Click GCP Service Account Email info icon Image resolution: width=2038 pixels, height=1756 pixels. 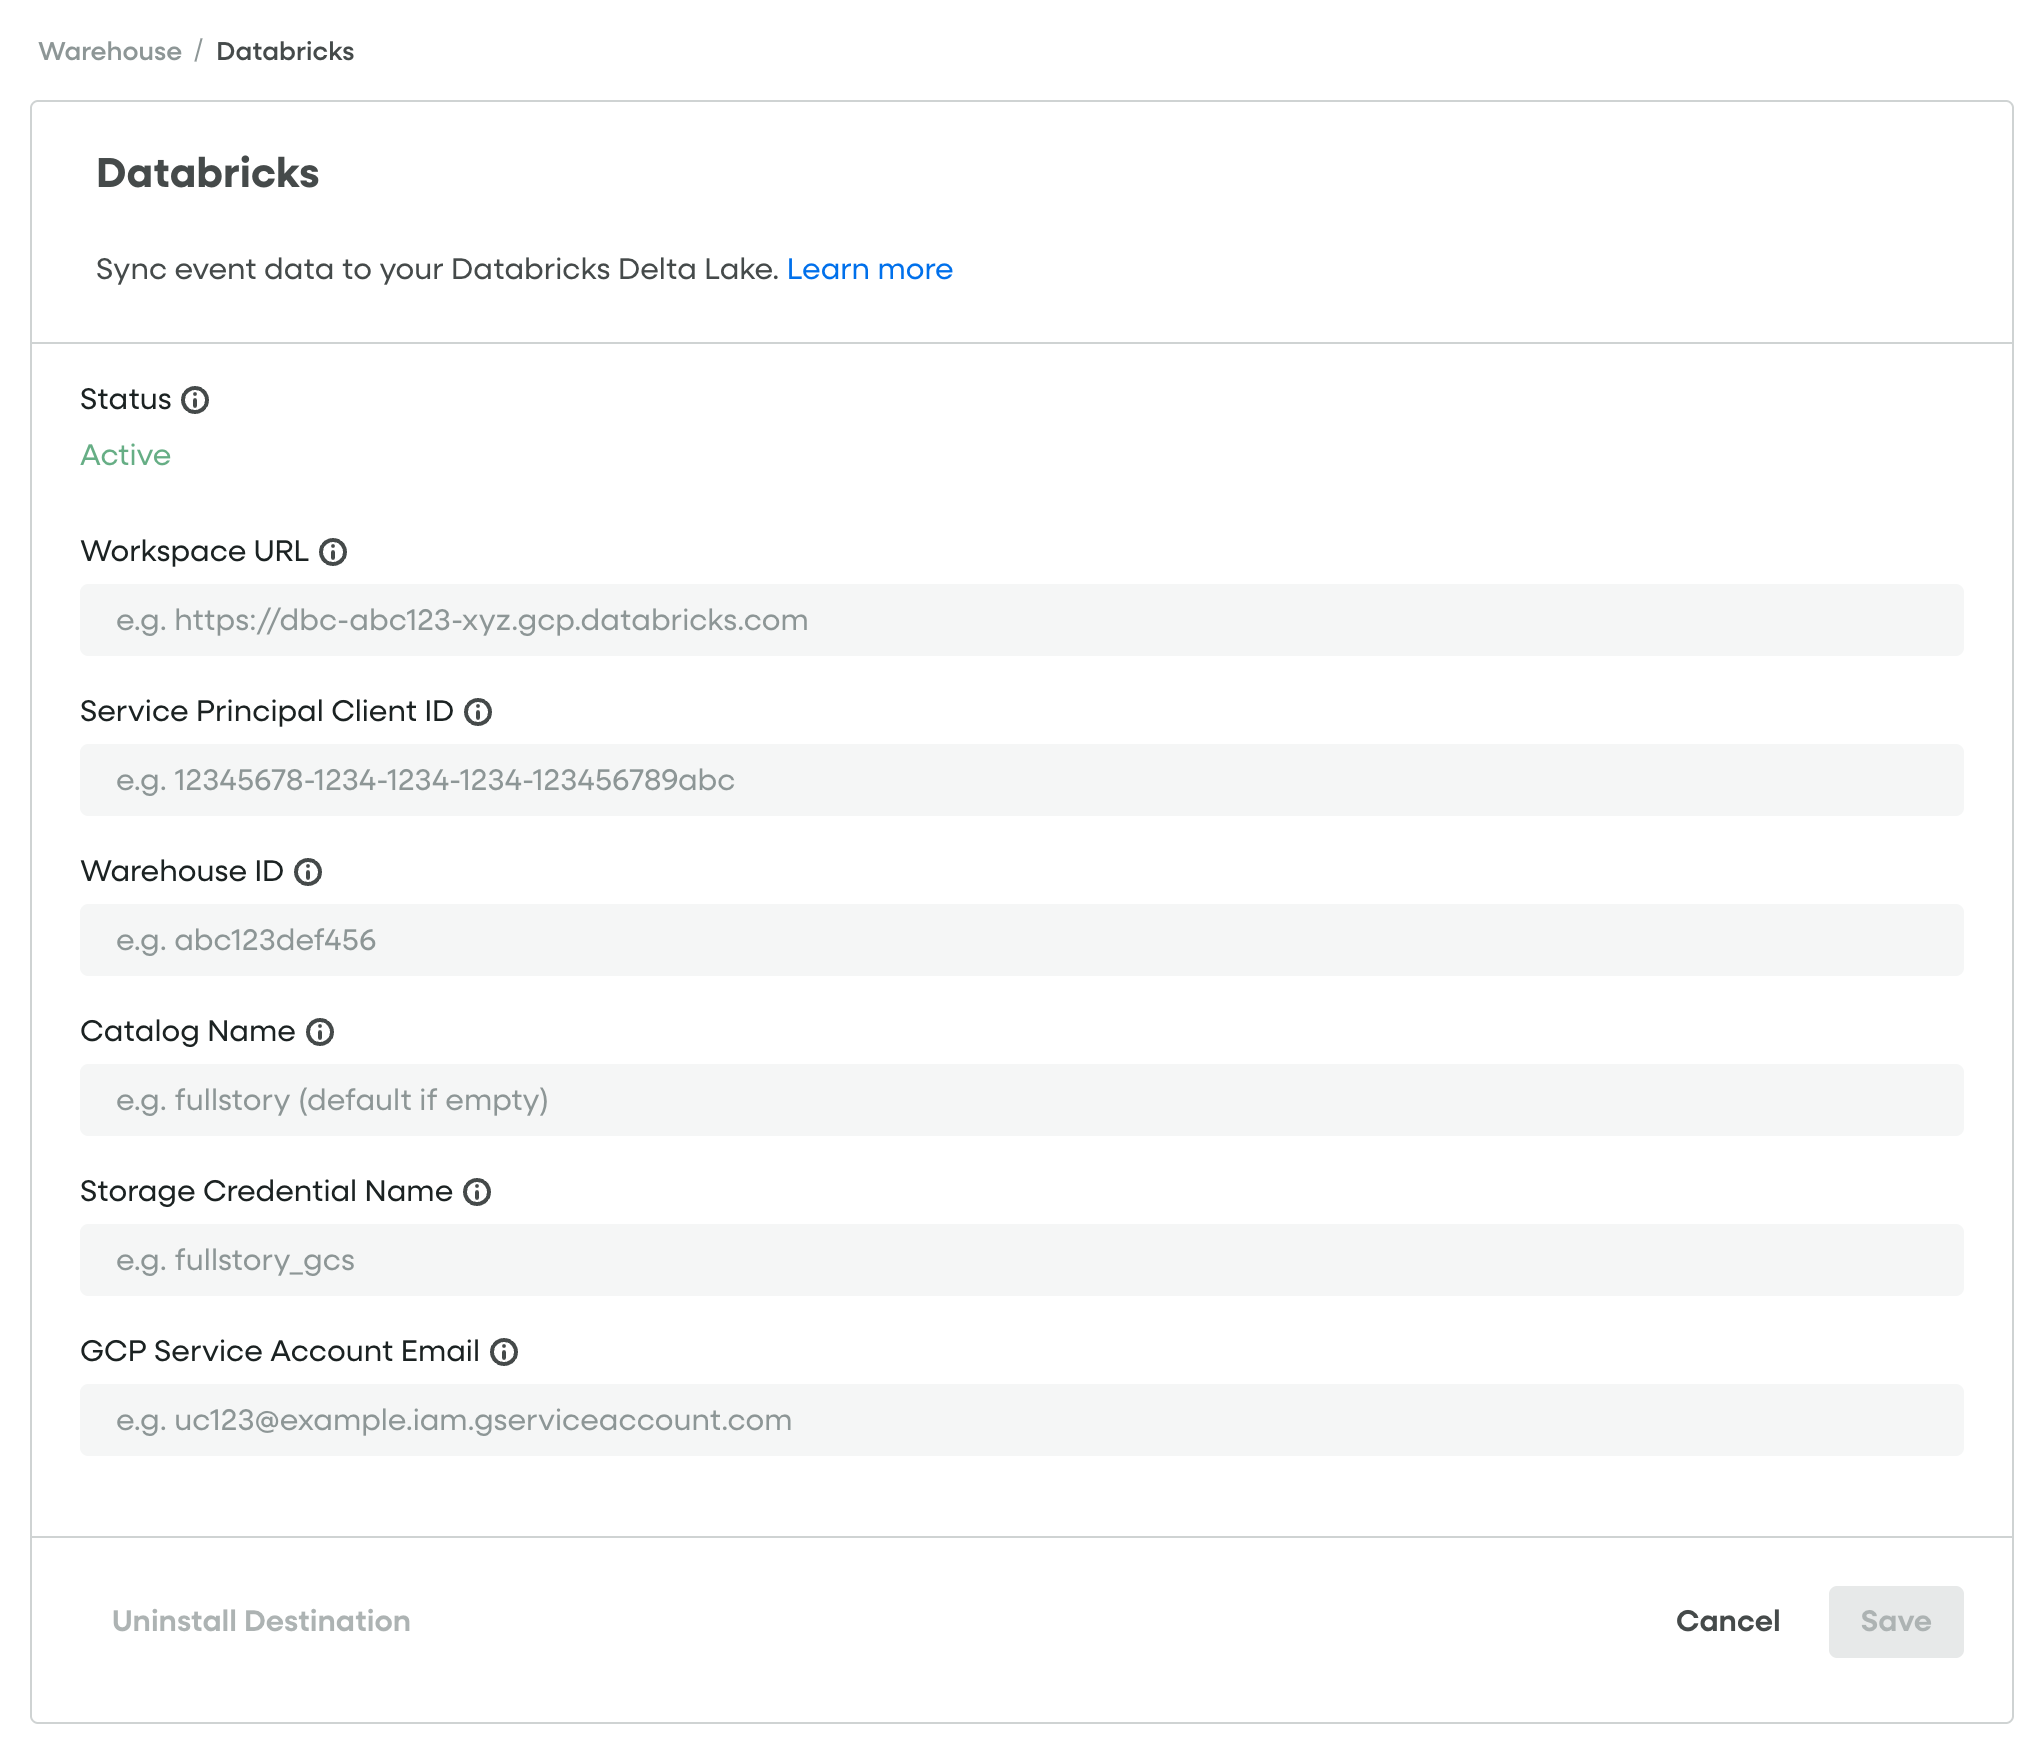504,1352
